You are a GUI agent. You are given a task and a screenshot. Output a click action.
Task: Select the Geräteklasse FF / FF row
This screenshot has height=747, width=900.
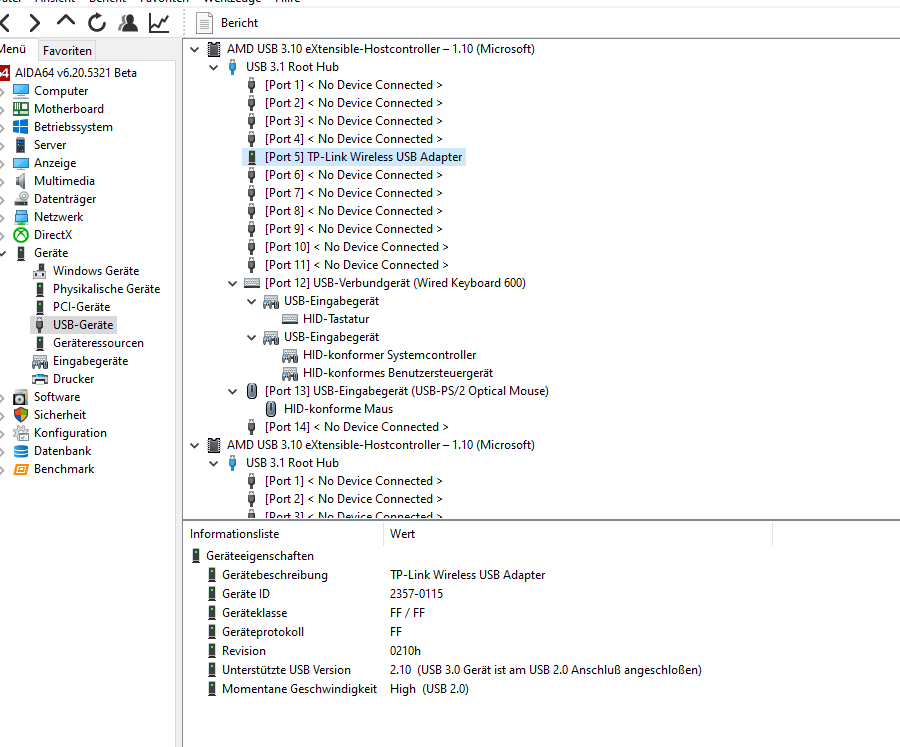[x=317, y=613]
